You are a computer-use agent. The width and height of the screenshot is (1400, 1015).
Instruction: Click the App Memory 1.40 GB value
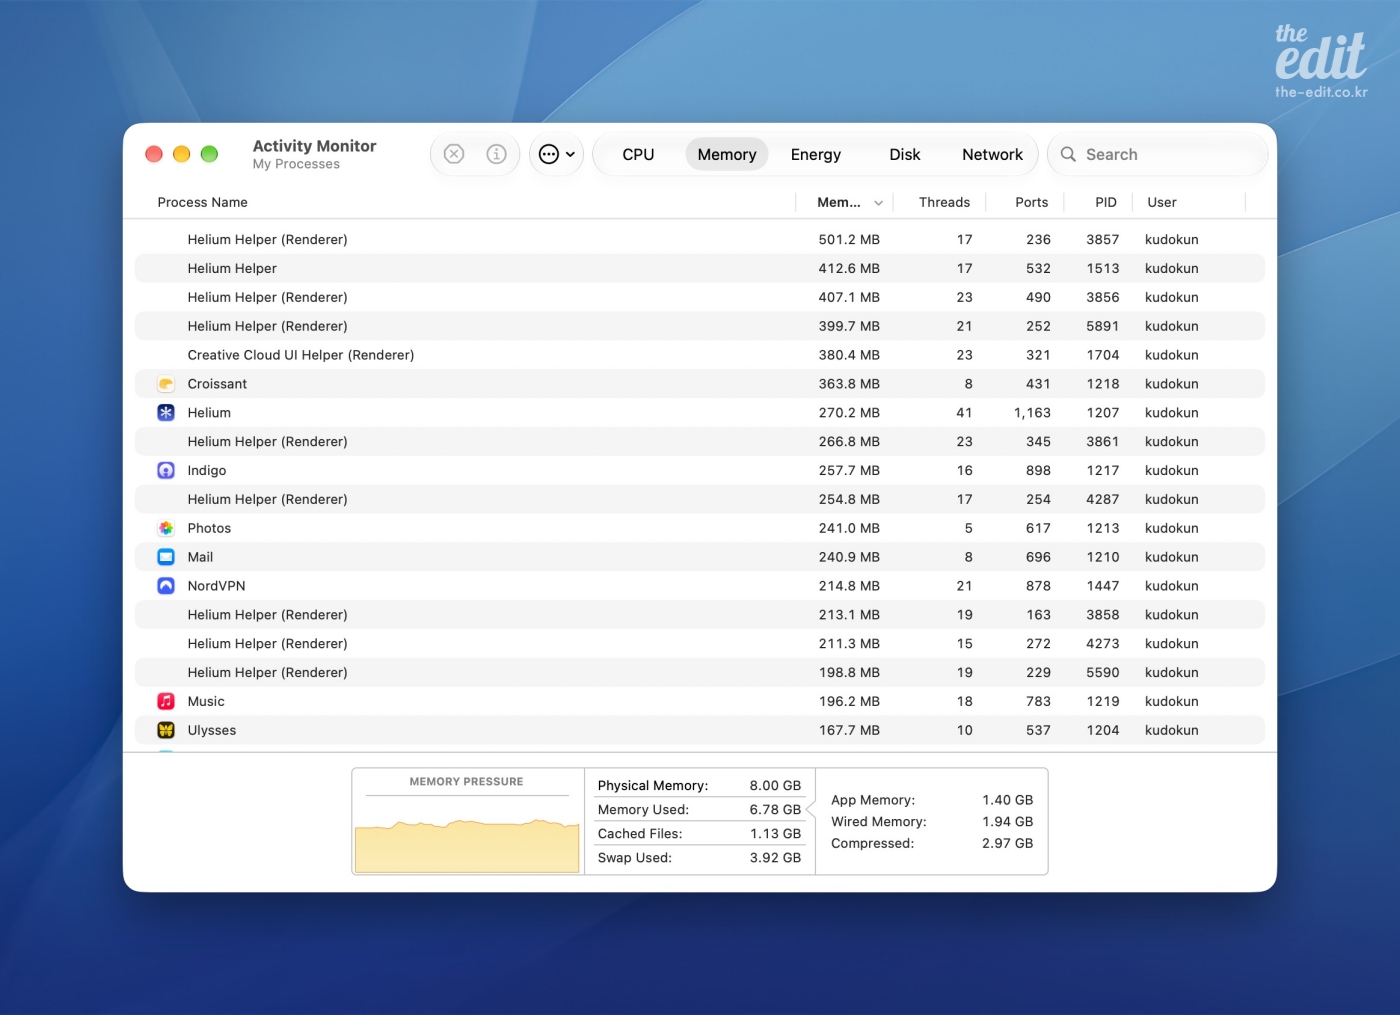1007,800
